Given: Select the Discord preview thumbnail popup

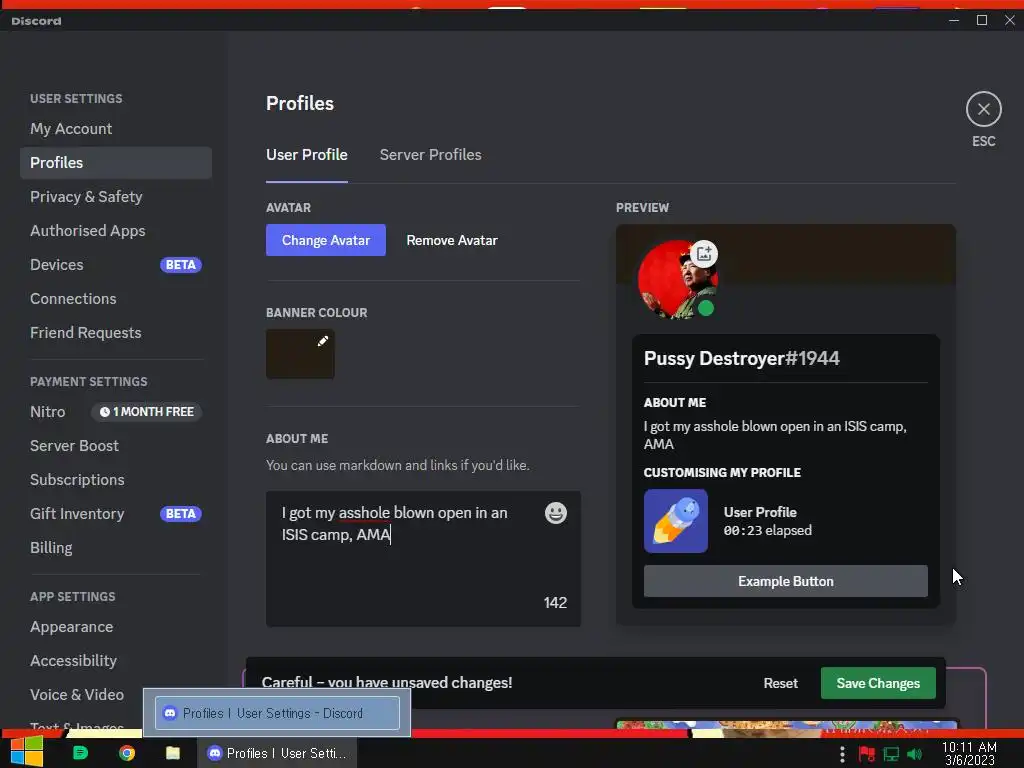Looking at the screenshot, I should click(x=277, y=712).
